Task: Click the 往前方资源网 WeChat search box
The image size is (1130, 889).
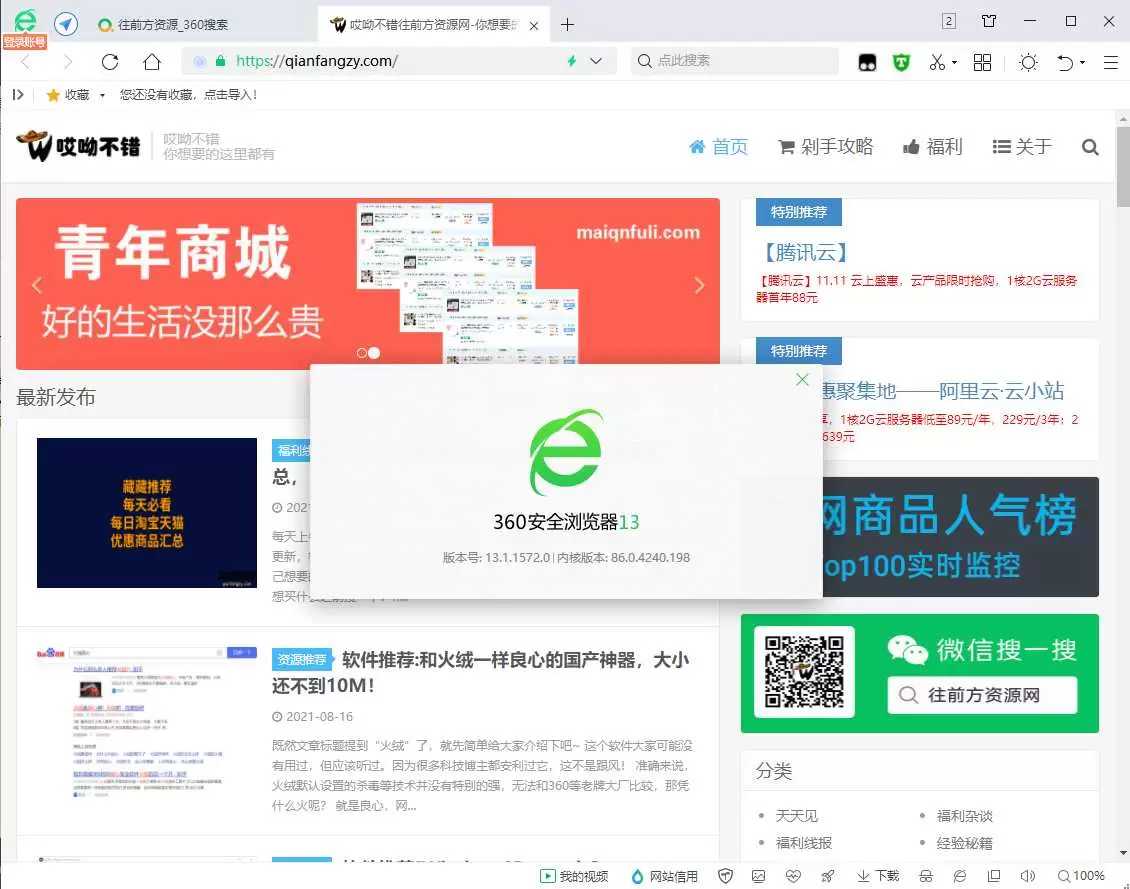Action: click(x=982, y=695)
